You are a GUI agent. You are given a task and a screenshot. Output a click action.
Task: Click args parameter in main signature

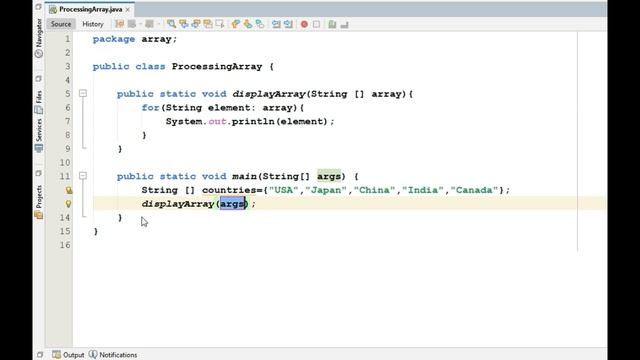(x=329, y=176)
